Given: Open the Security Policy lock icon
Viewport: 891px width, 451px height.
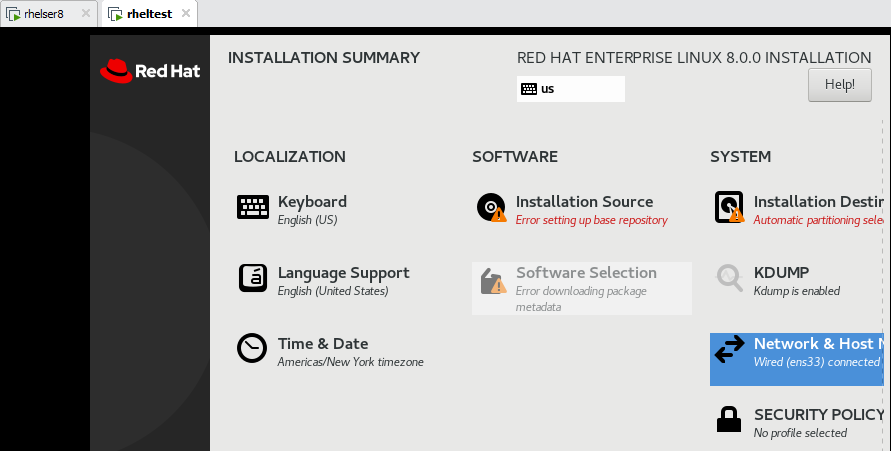Looking at the screenshot, I should point(728,420).
